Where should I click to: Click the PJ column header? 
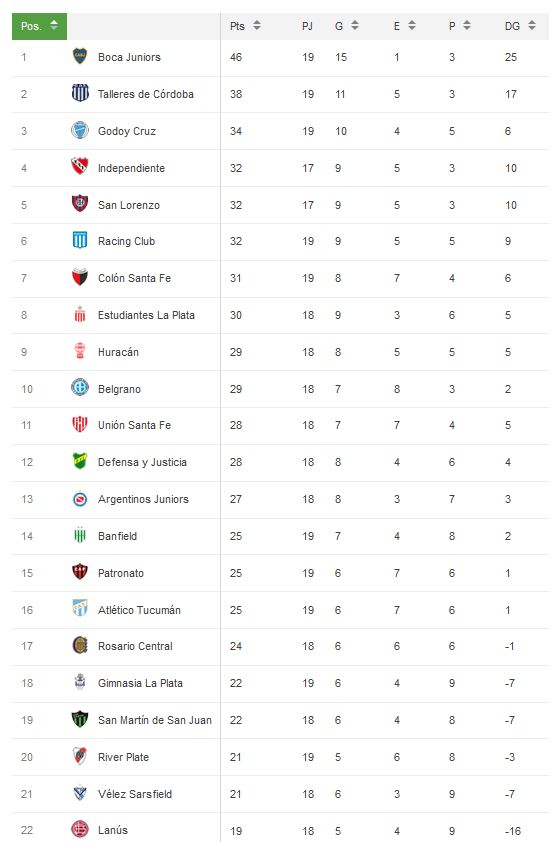click(307, 26)
